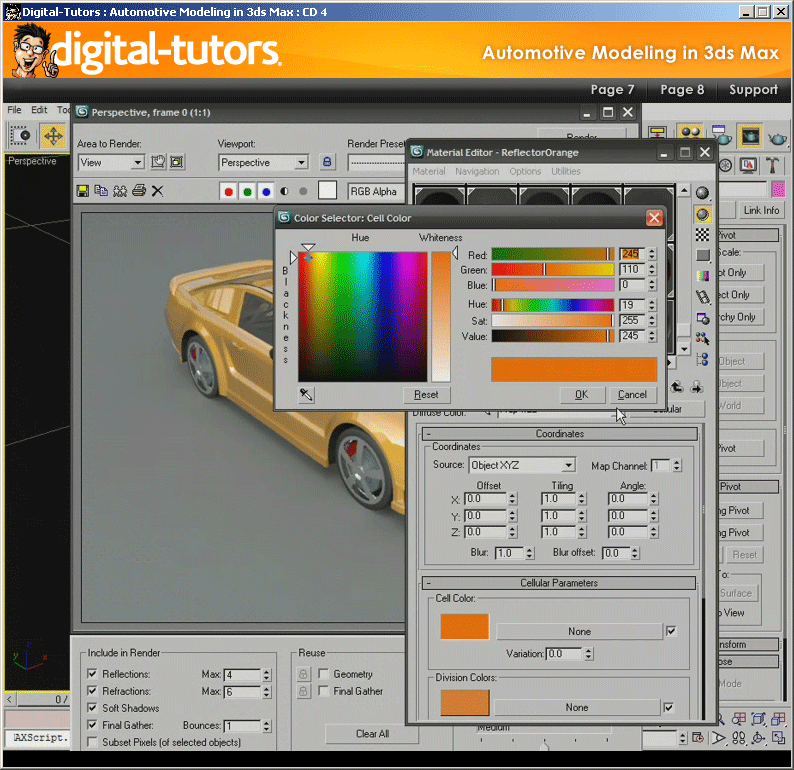Viewport: 794px width, 770px height.
Task: Toggle the viewport lock icon
Action: [327, 162]
